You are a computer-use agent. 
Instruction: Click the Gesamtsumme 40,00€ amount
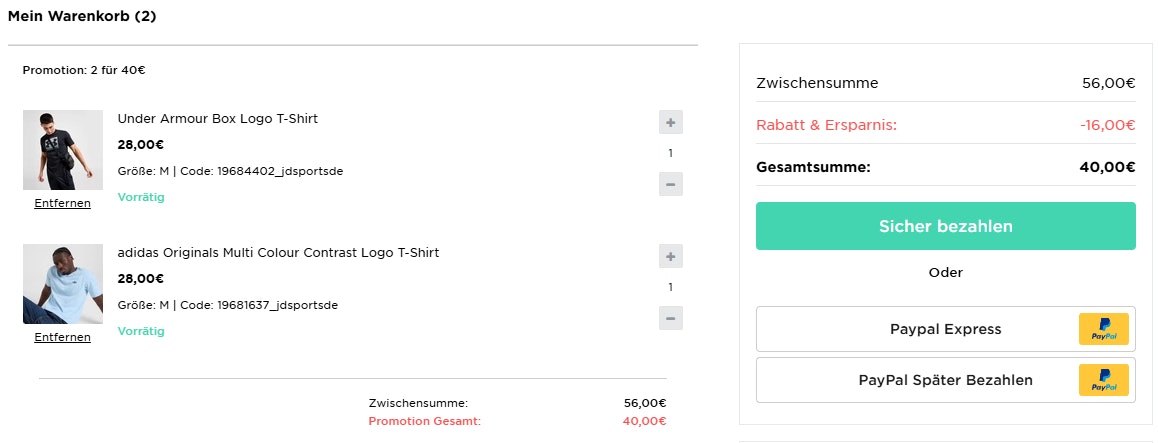[x=1107, y=167]
